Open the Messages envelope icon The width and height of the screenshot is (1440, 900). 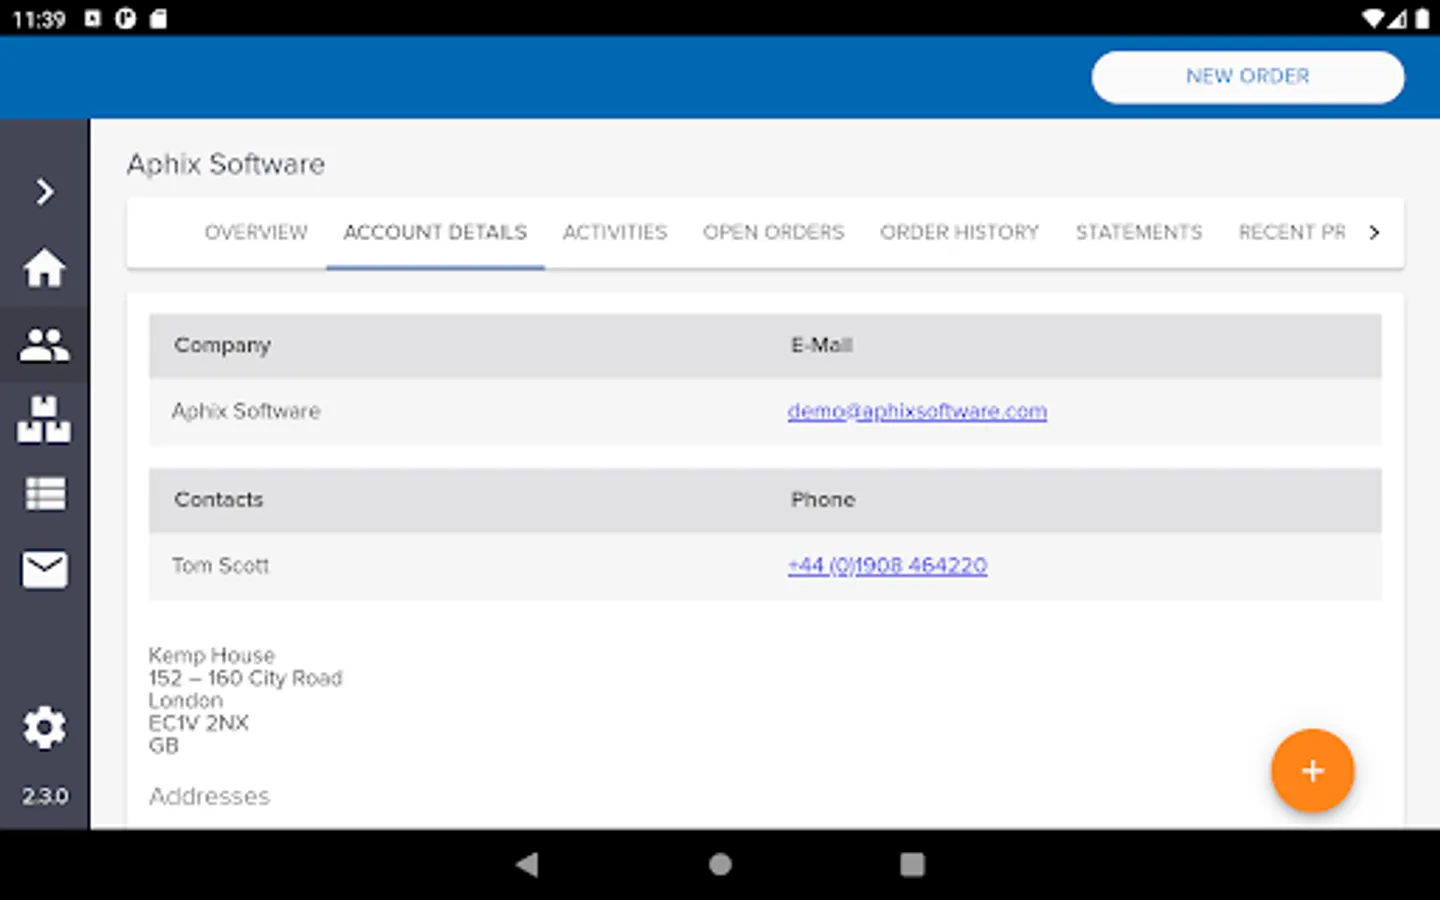click(44, 570)
